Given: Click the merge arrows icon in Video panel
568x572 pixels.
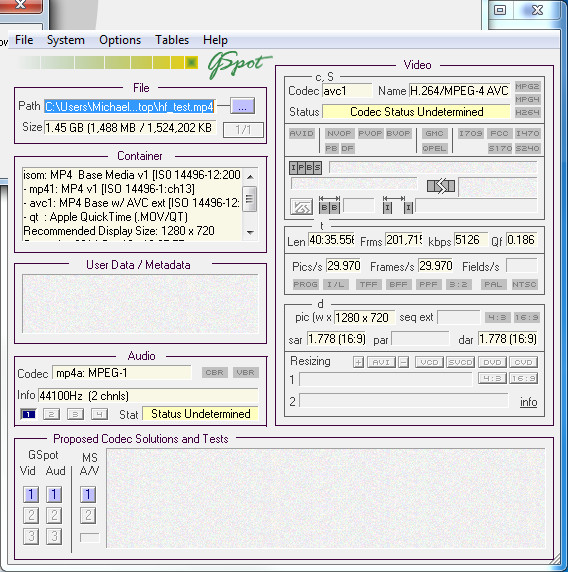Looking at the screenshot, I should click(x=441, y=186).
